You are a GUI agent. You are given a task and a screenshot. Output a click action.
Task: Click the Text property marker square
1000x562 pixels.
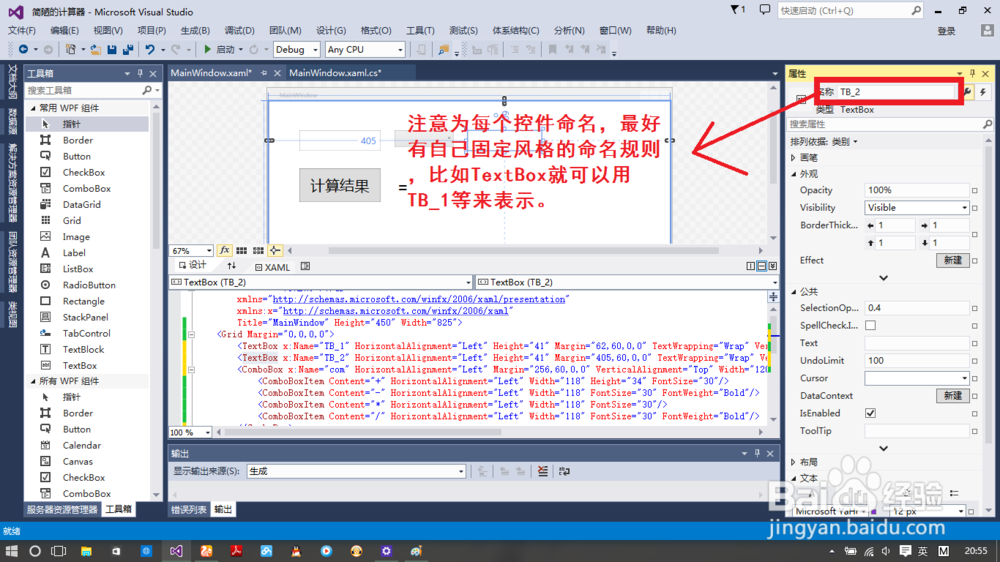click(x=974, y=343)
